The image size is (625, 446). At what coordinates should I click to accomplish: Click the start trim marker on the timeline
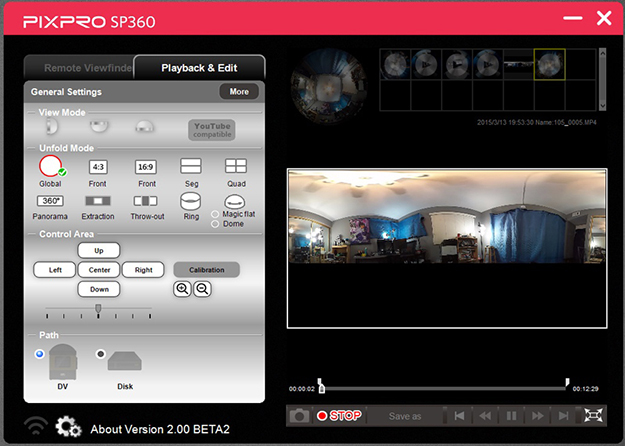pos(319,381)
